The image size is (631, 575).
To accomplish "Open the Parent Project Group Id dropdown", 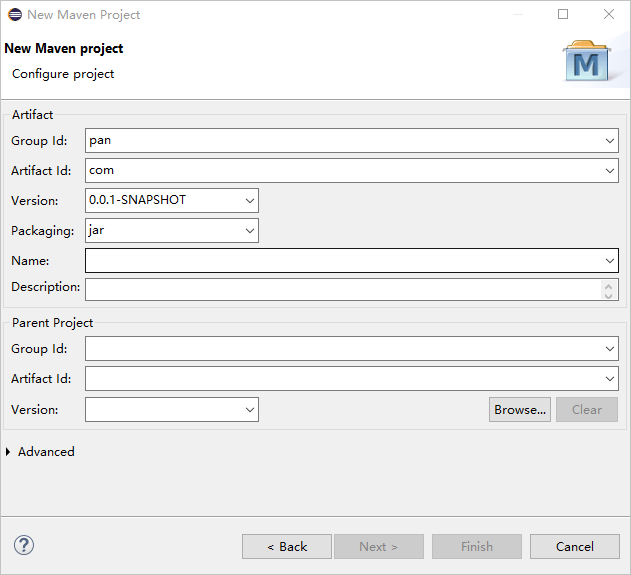I will pyautogui.click(x=610, y=348).
